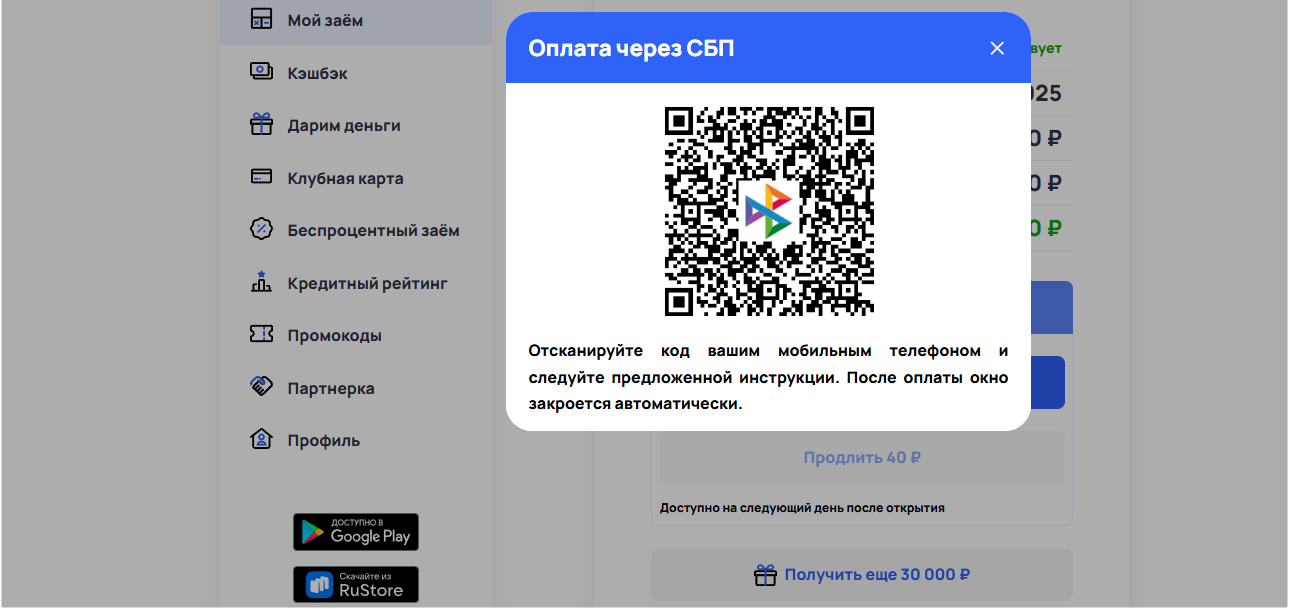Screen dimensions: 1289x609
Task: Click the Клубная карта card icon
Action: pos(261,177)
